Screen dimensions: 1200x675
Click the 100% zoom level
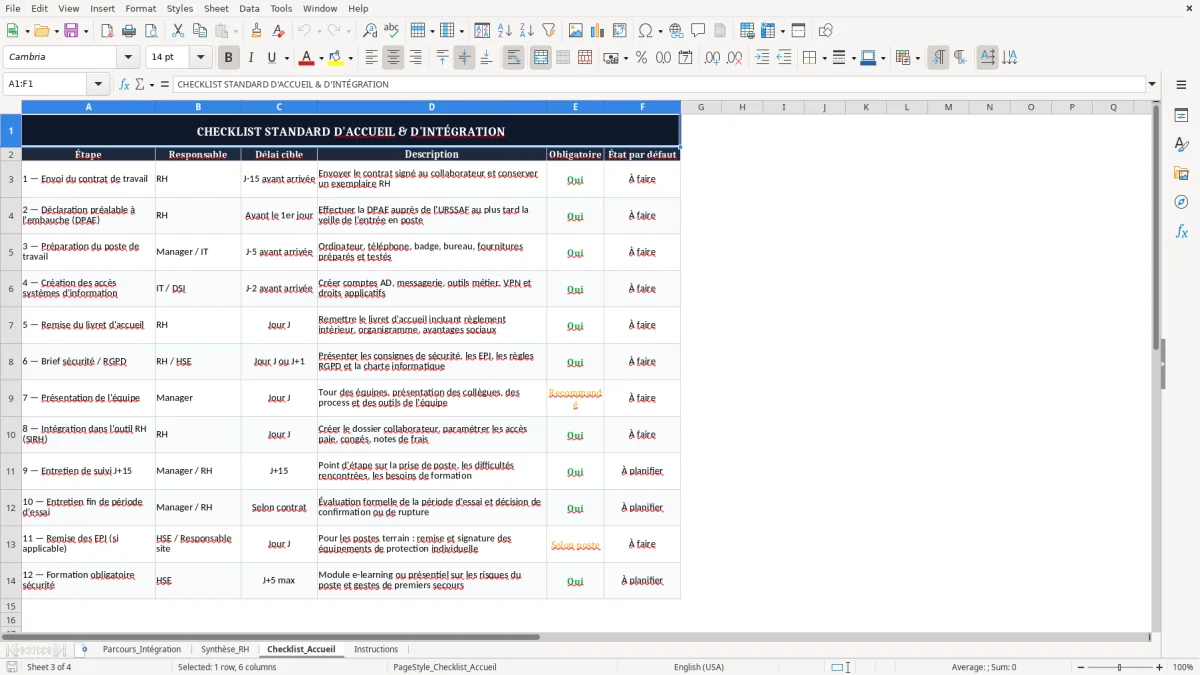pyautogui.click(x=1183, y=667)
